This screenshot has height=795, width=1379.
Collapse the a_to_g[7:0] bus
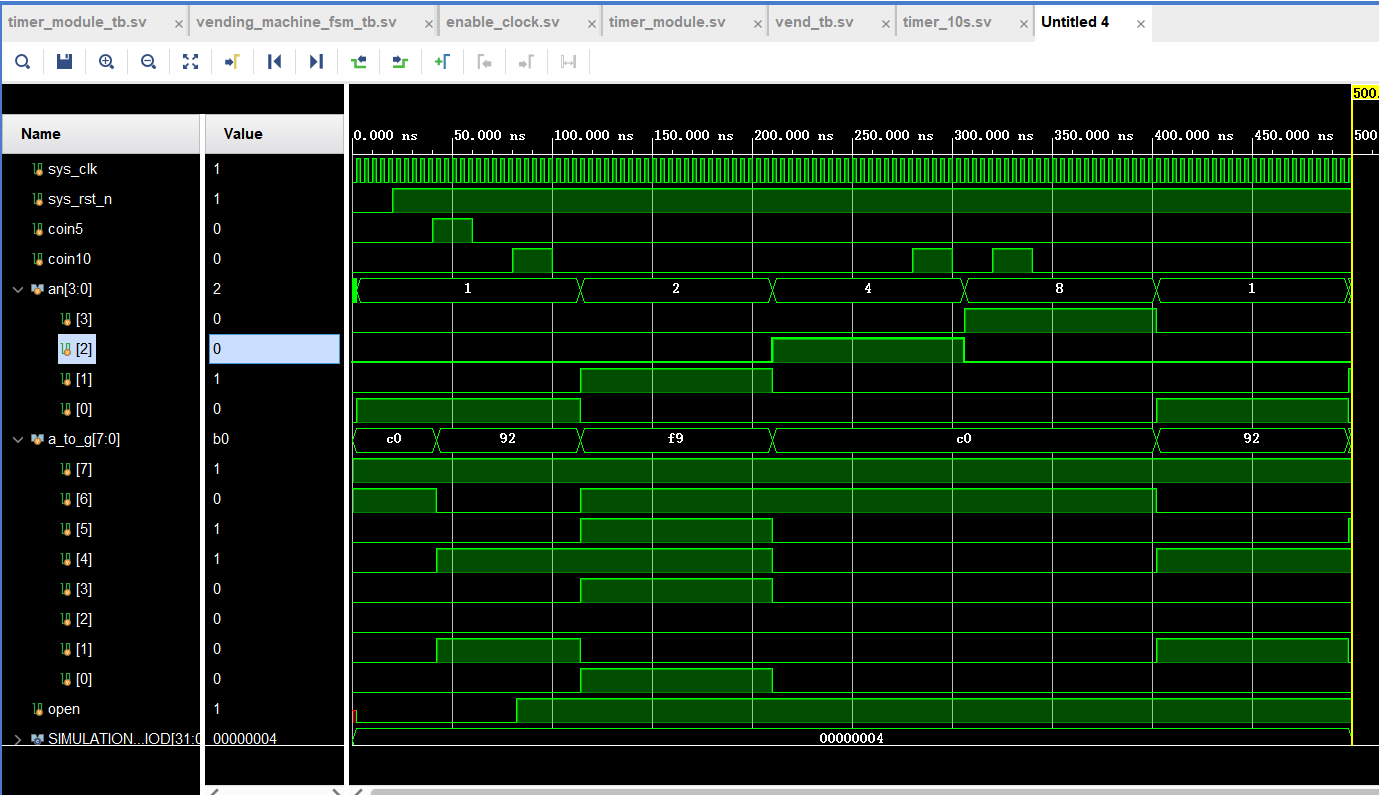click(x=18, y=439)
